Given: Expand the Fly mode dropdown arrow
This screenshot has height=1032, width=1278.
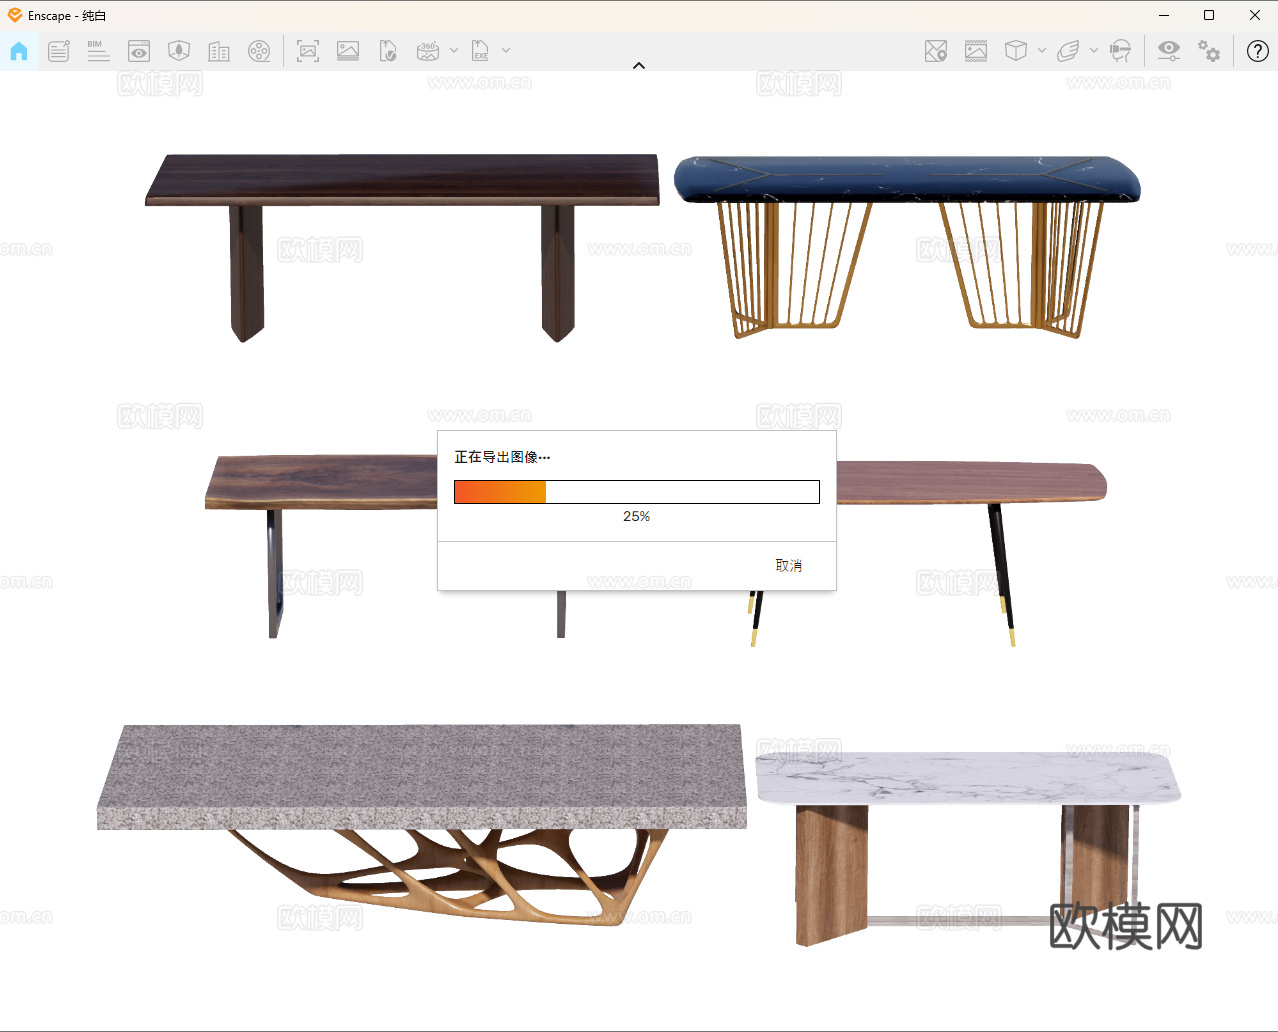Looking at the screenshot, I should (1094, 50).
